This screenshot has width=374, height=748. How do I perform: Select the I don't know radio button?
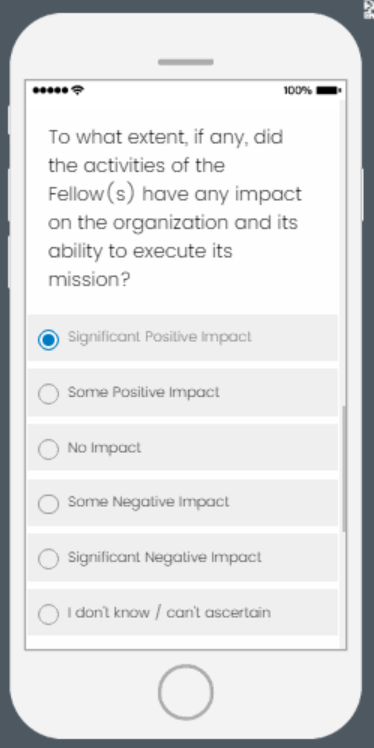point(48,614)
